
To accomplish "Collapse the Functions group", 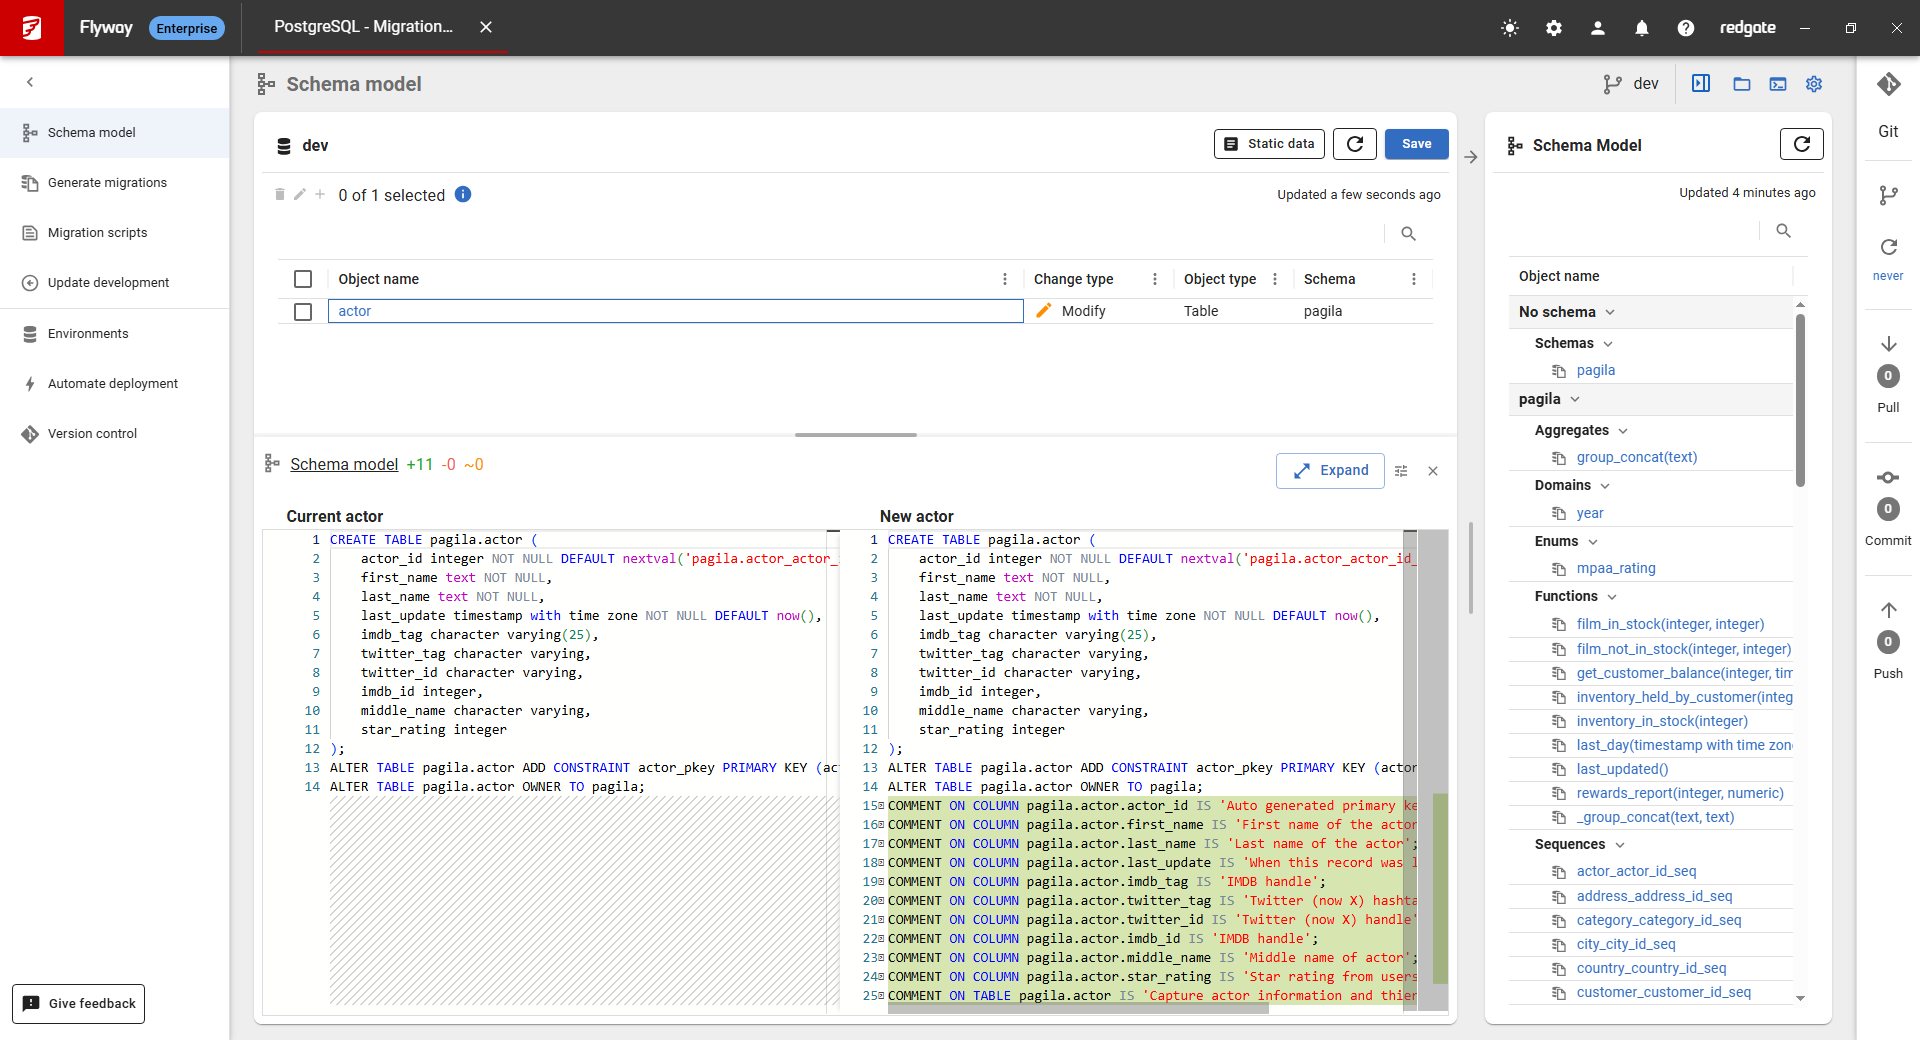I will [x=1611, y=597].
